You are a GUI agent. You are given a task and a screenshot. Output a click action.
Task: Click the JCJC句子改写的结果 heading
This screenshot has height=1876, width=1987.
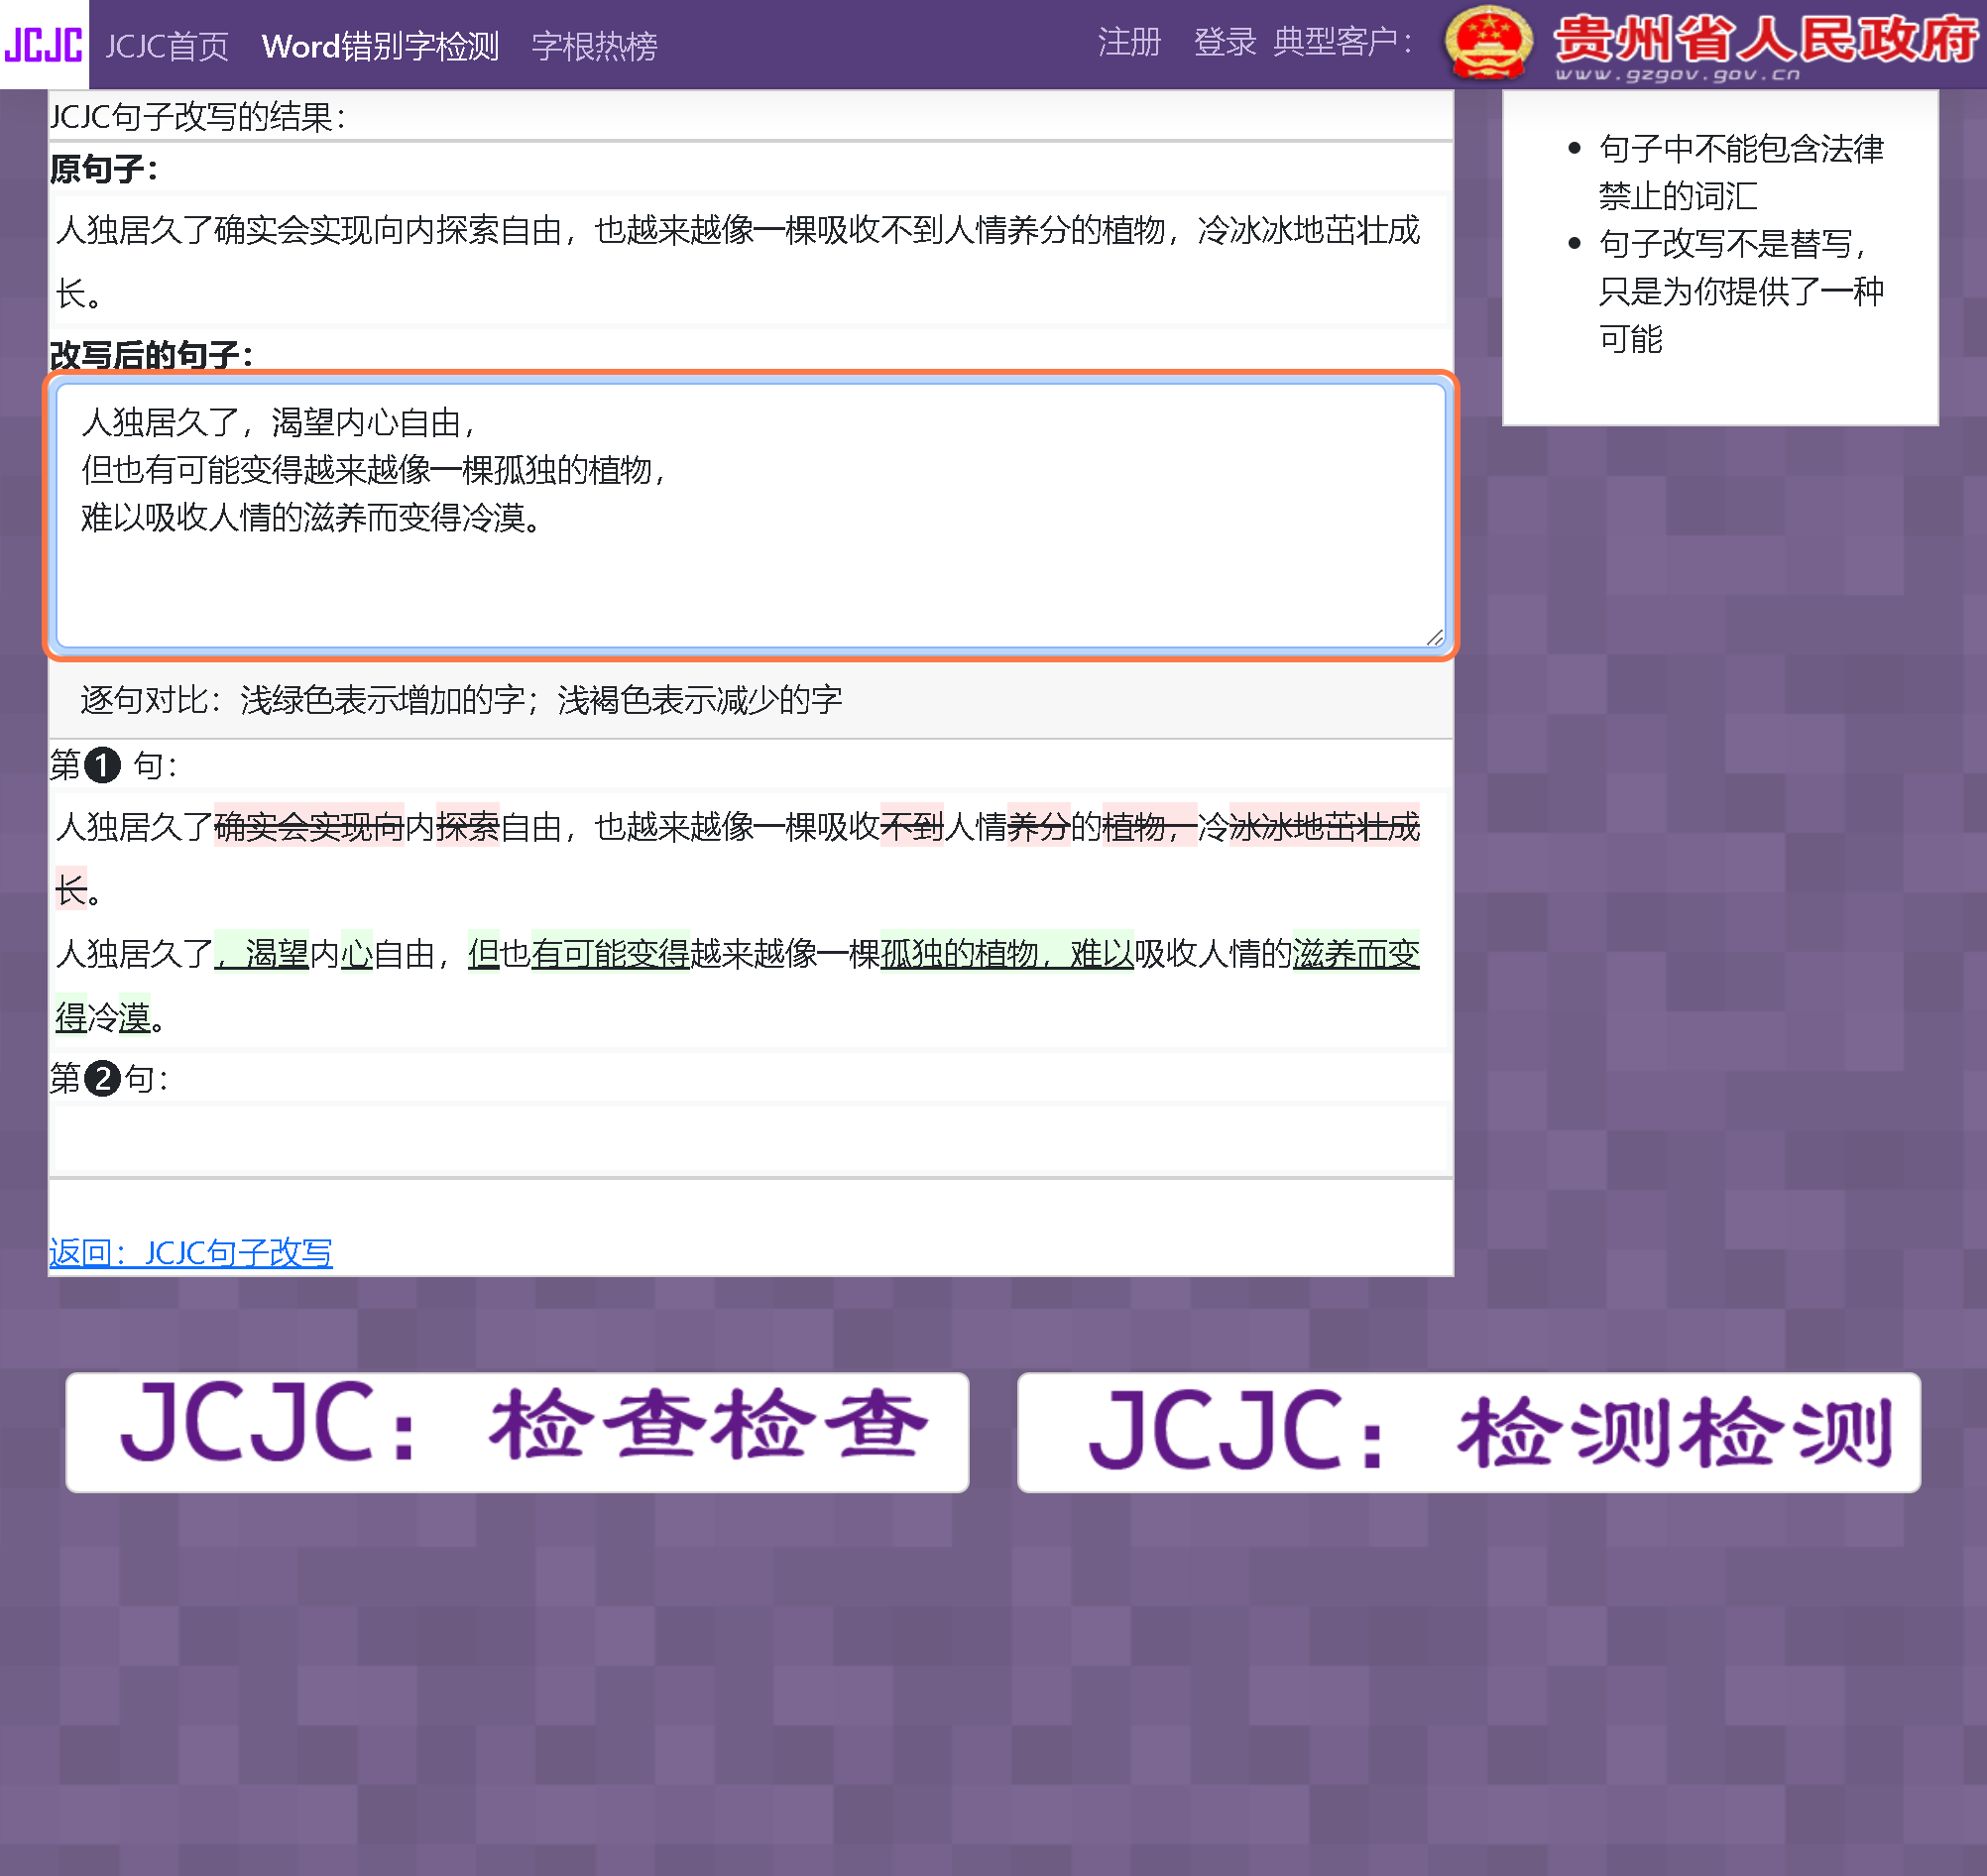click(x=198, y=117)
